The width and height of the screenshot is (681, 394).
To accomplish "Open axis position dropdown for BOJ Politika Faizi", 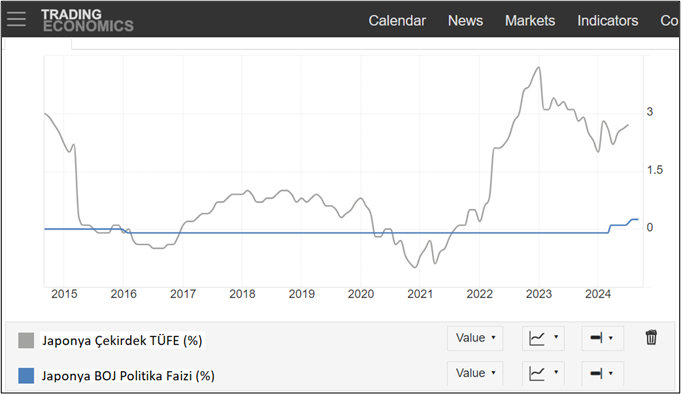I will coord(602,373).
